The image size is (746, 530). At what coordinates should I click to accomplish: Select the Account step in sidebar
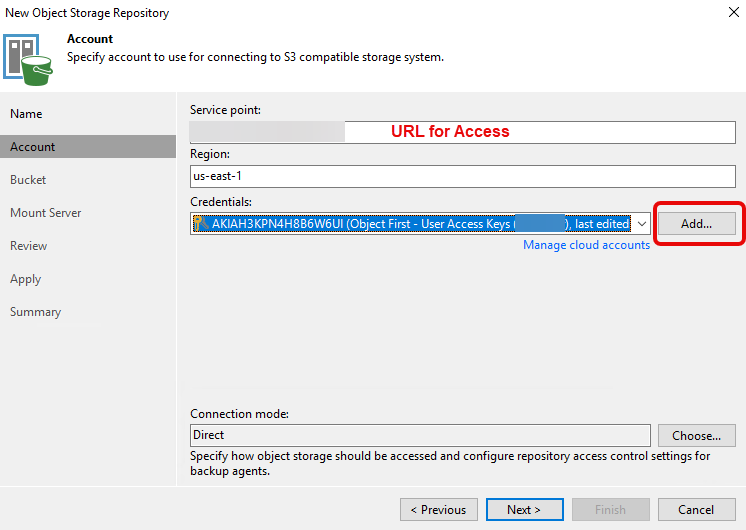(33, 147)
